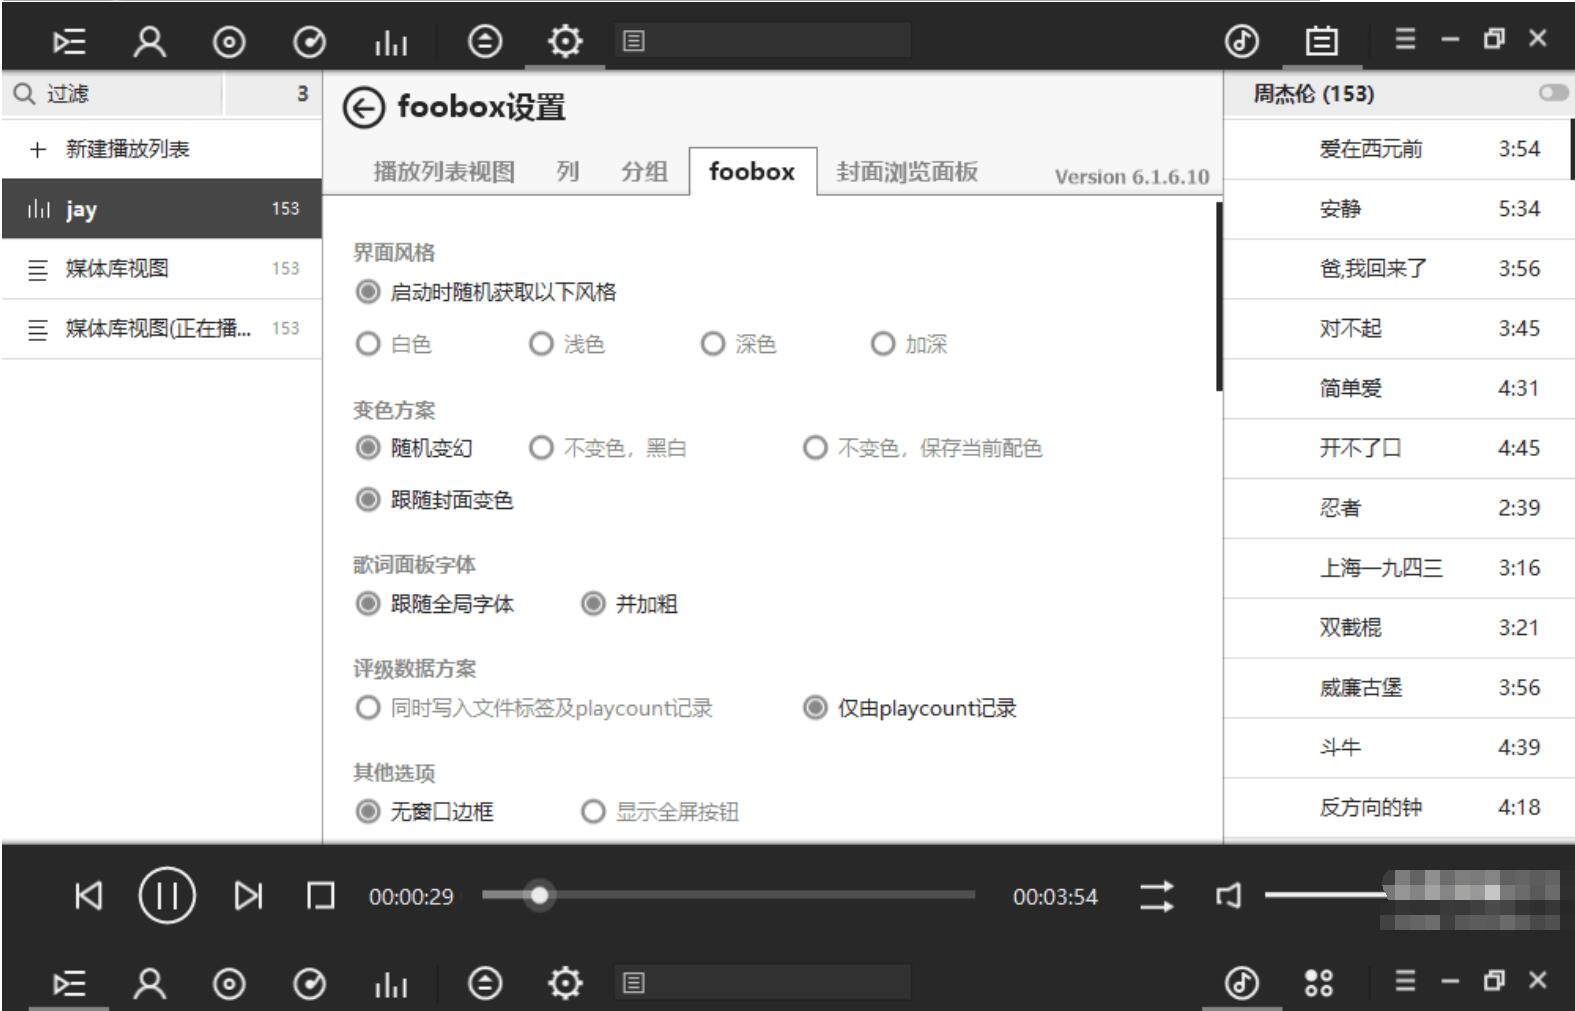The width and height of the screenshot is (1575, 1011).
Task: Click the music note icon in bottom strip
Action: pos(1242,983)
